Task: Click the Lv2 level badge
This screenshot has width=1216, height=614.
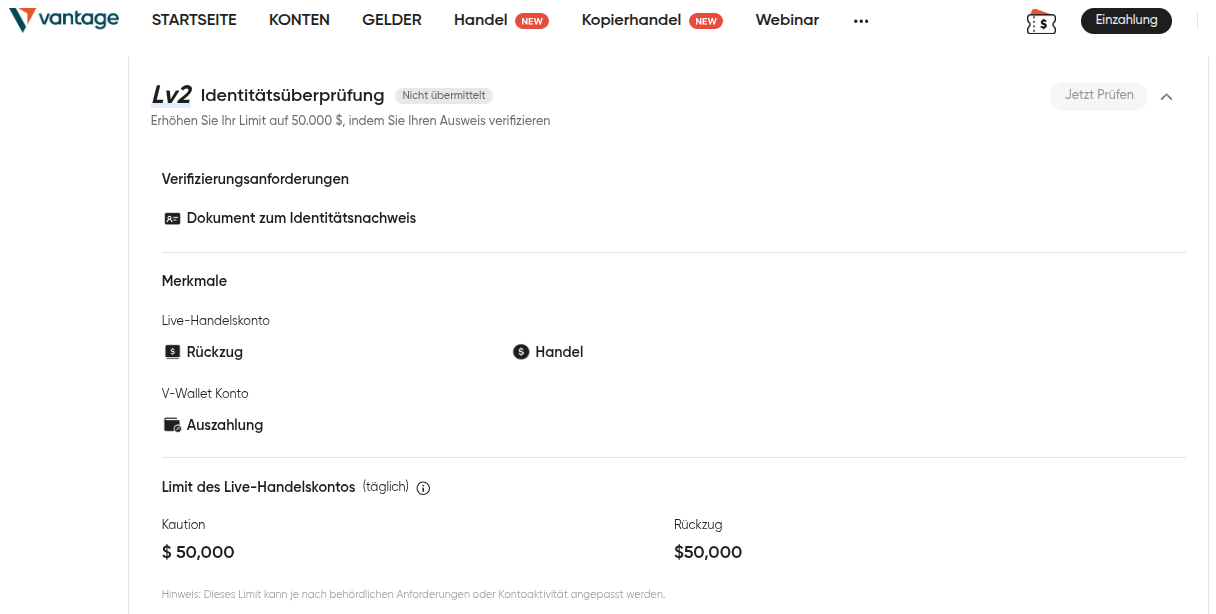Action: 170,94
